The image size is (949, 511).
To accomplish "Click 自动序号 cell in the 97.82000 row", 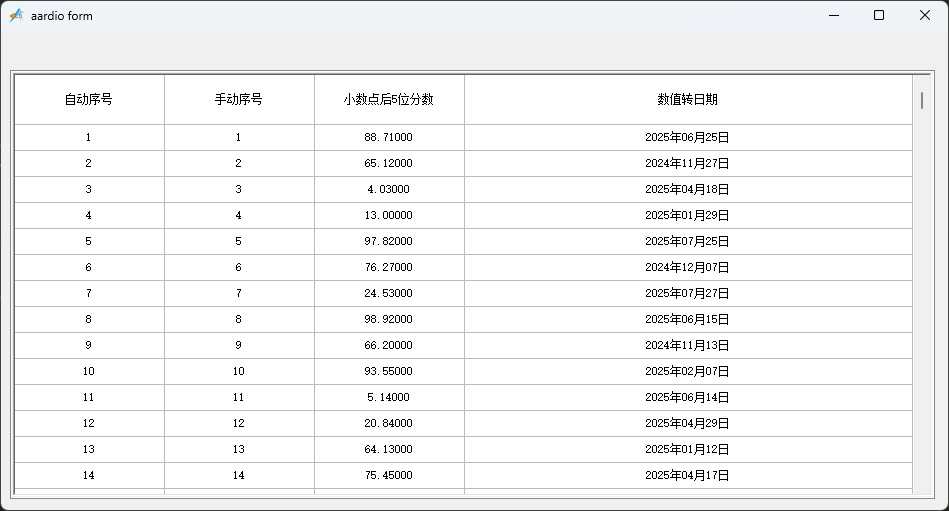I will tap(89, 242).
